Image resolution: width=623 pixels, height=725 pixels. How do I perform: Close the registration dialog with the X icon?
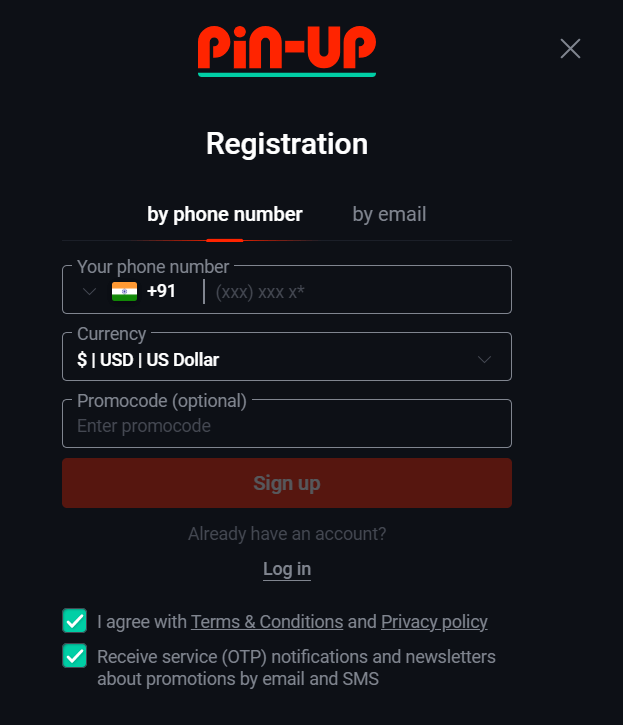(570, 48)
